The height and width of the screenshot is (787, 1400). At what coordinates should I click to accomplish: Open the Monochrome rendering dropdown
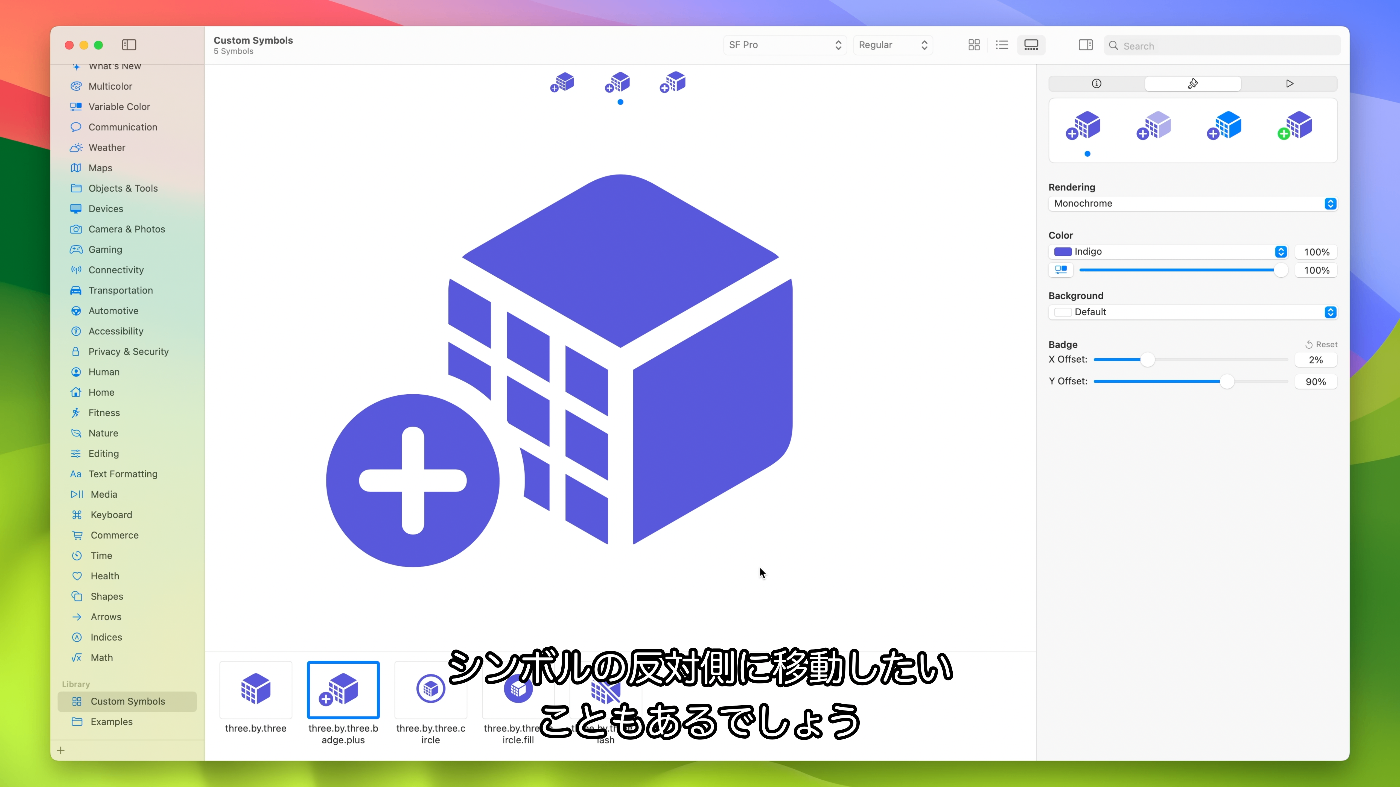click(1193, 204)
